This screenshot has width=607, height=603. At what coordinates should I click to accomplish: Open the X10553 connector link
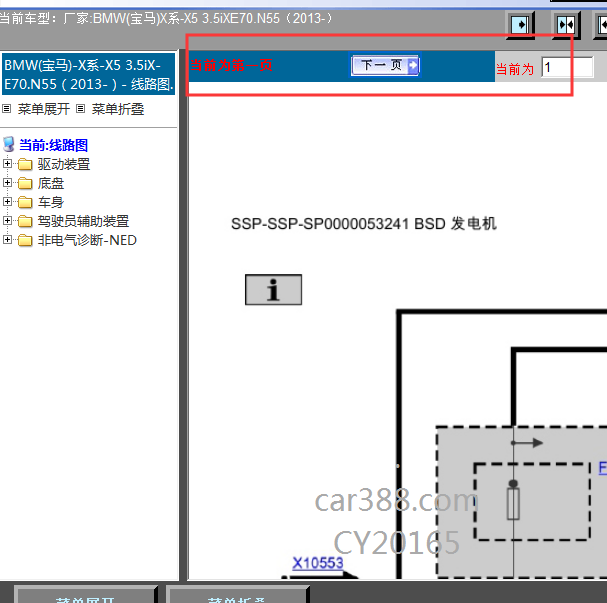pyautogui.click(x=318, y=563)
